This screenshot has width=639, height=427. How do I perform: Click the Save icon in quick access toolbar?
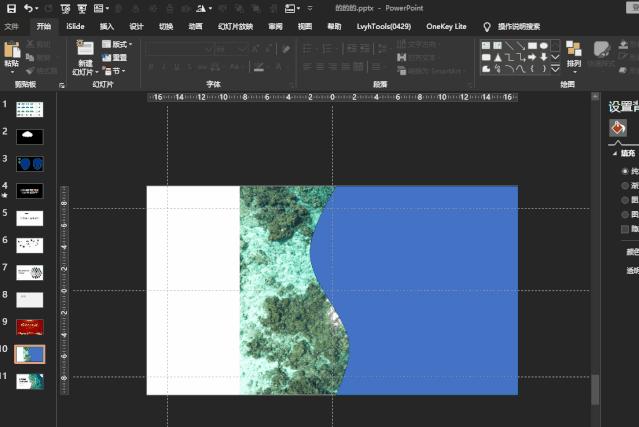pyautogui.click(x=9, y=8)
